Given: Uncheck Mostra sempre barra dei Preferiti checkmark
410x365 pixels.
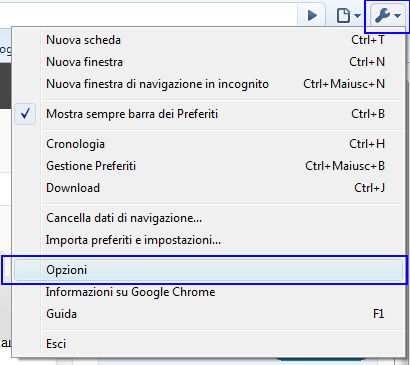Looking at the screenshot, I should pyautogui.click(x=25, y=114).
